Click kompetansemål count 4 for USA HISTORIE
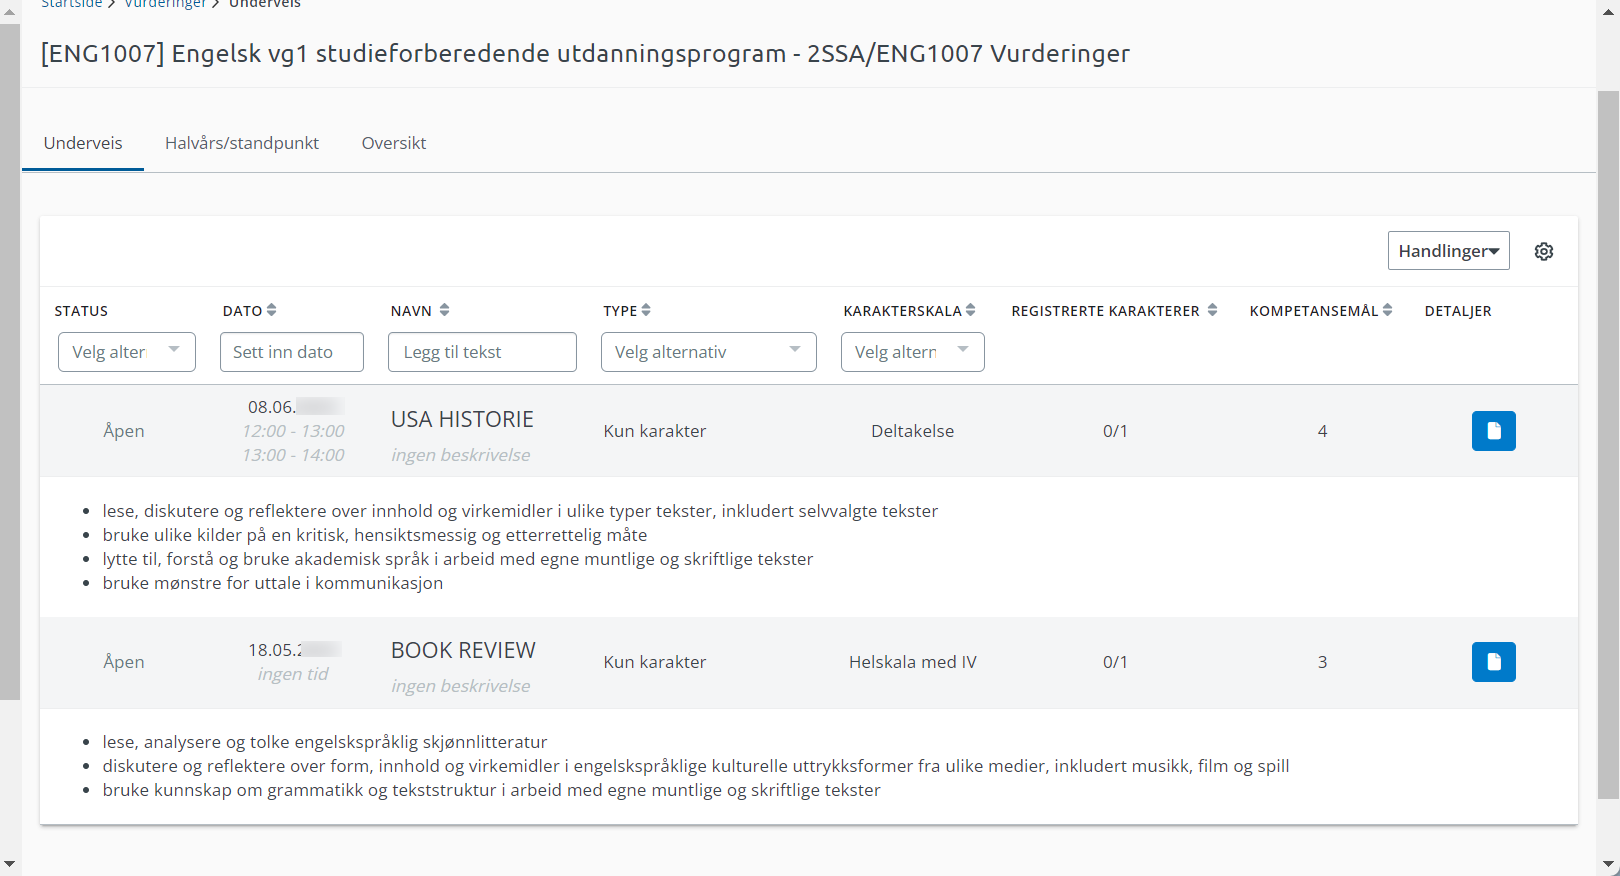Viewport: 1620px width, 876px height. coord(1322,431)
